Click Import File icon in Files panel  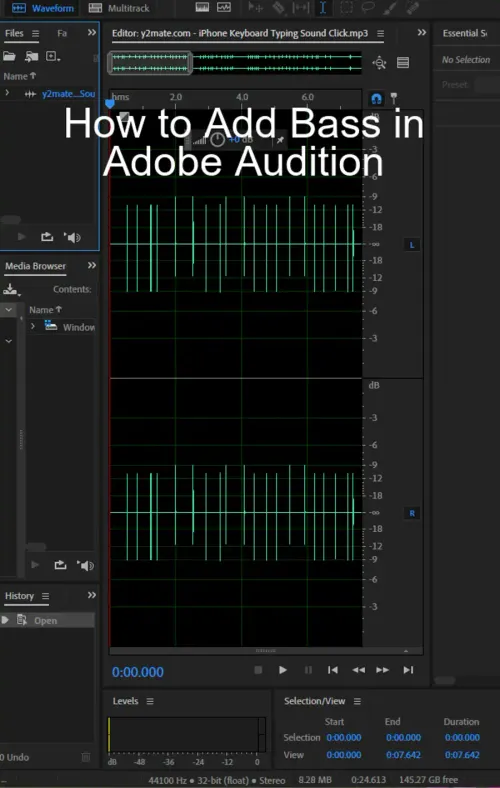pos(32,56)
